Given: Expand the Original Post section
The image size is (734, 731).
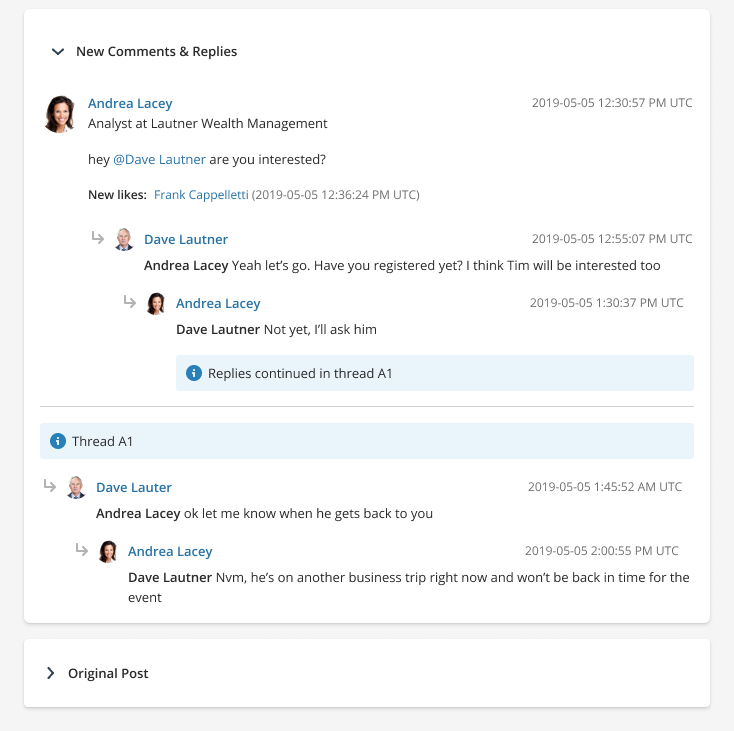Looking at the screenshot, I should click(51, 673).
